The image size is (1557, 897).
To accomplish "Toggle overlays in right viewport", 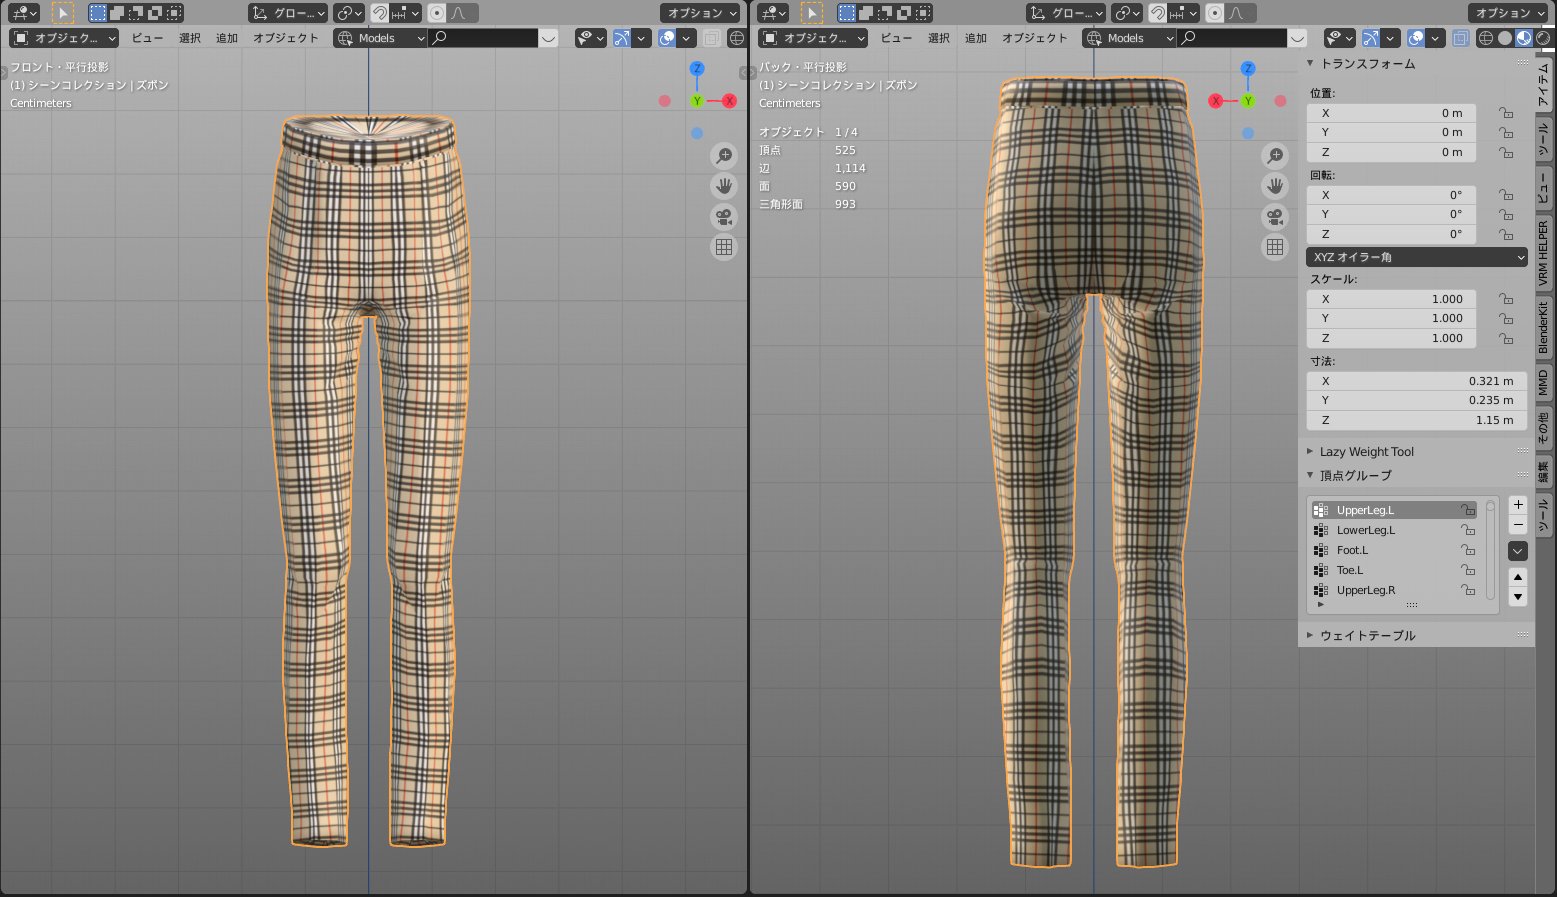I will (x=1416, y=38).
